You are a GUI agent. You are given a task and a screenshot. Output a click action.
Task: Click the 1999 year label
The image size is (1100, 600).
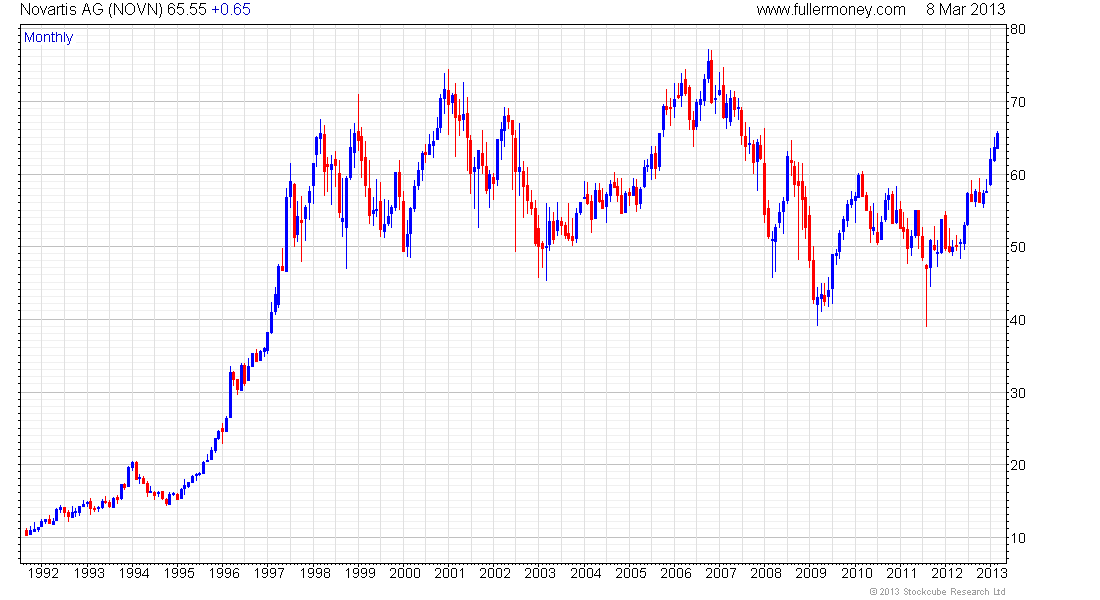point(360,573)
